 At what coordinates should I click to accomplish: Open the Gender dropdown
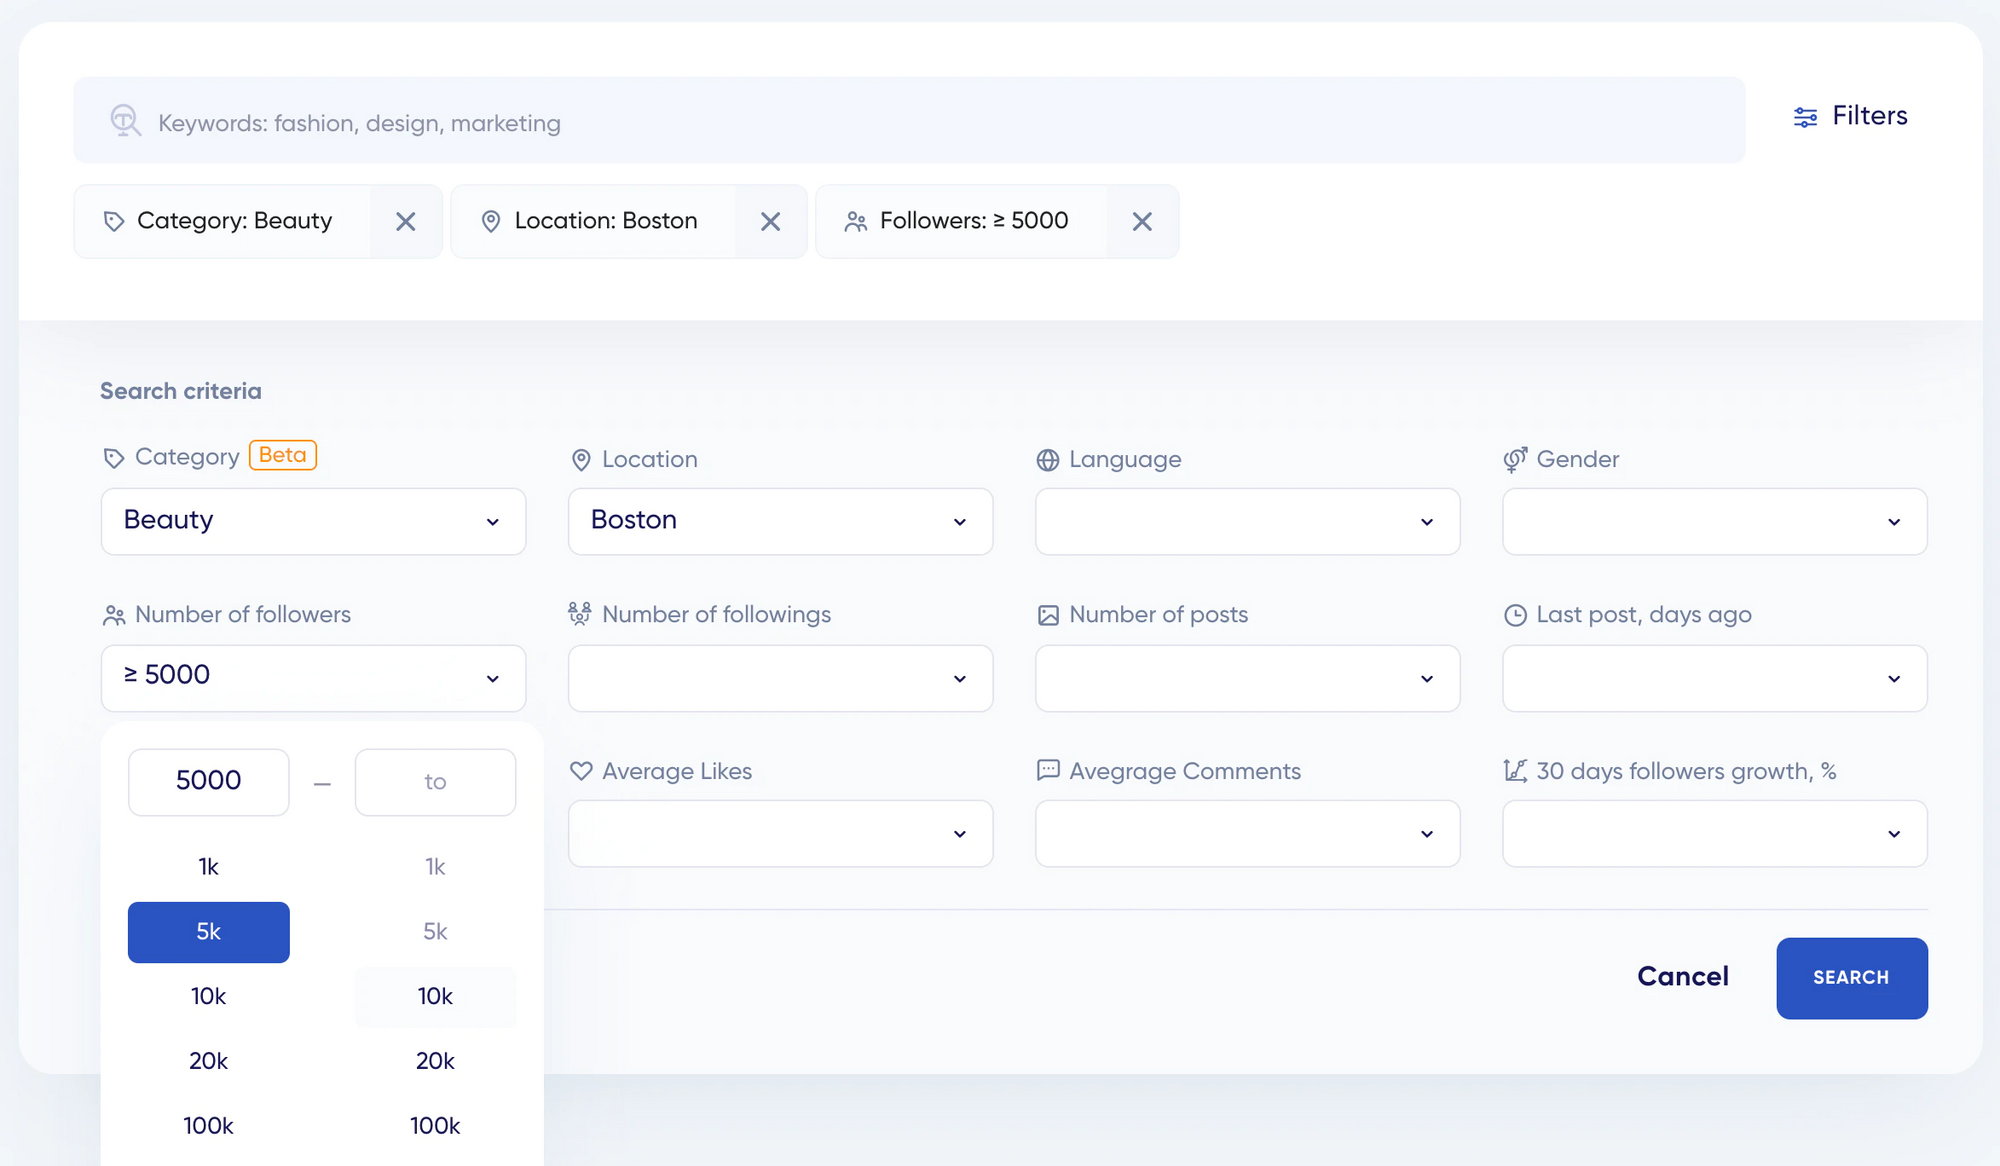pyautogui.click(x=1714, y=521)
